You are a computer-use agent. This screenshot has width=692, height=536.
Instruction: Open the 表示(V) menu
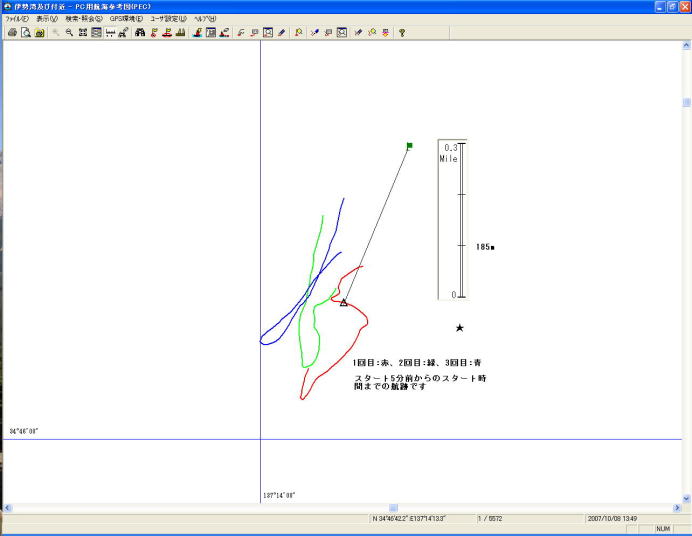point(47,19)
